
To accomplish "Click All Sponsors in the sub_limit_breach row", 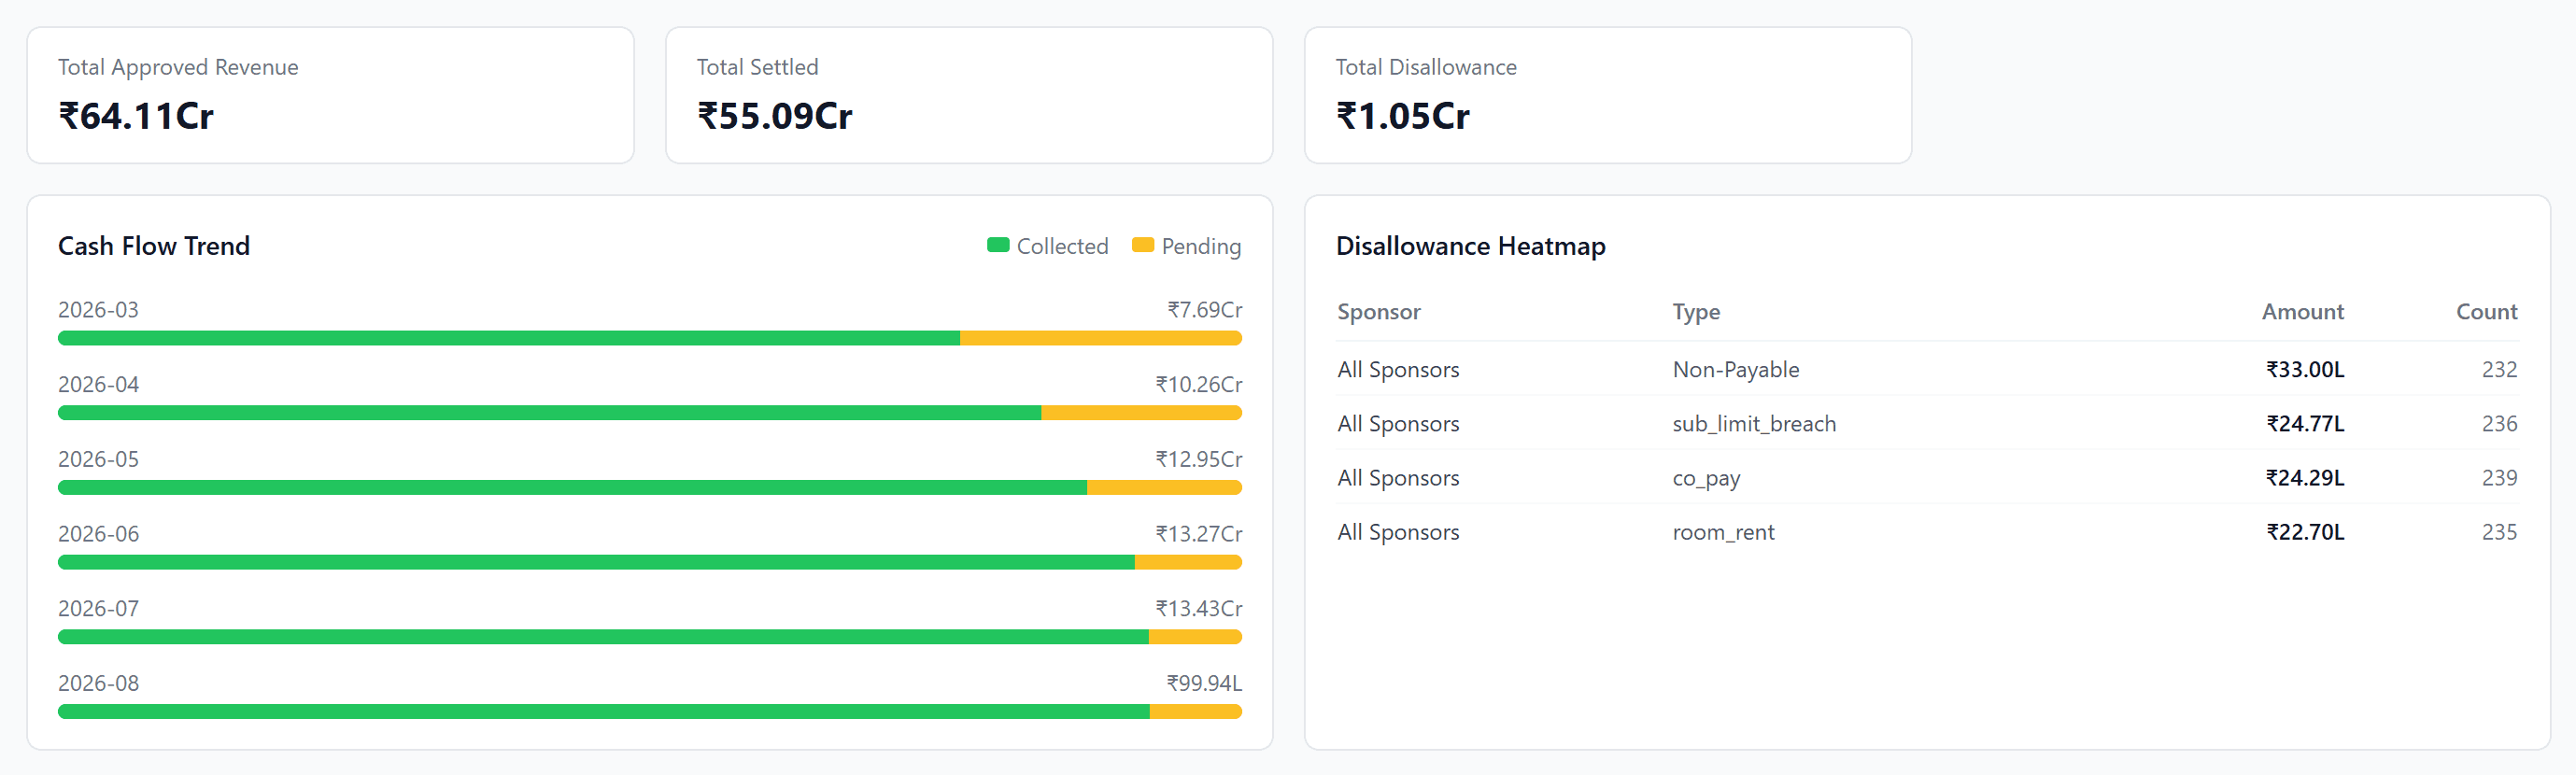I will [x=1398, y=424].
